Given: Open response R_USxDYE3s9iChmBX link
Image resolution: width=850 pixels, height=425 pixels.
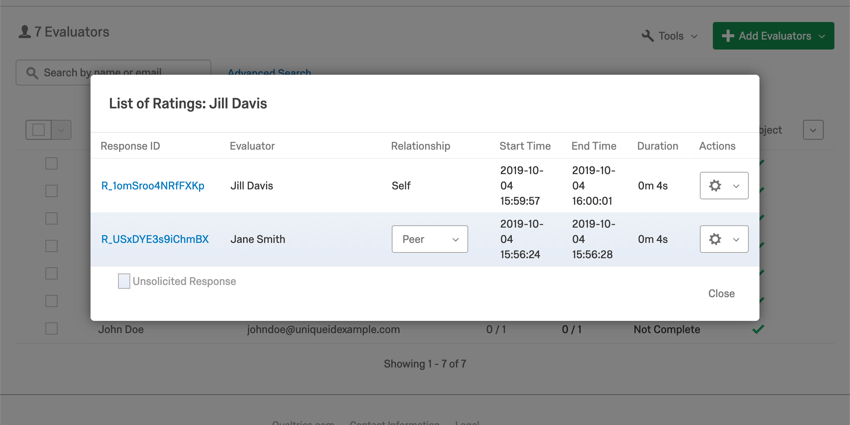Looking at the screenshot, I should pyautogui.click(x=155, y=240).
